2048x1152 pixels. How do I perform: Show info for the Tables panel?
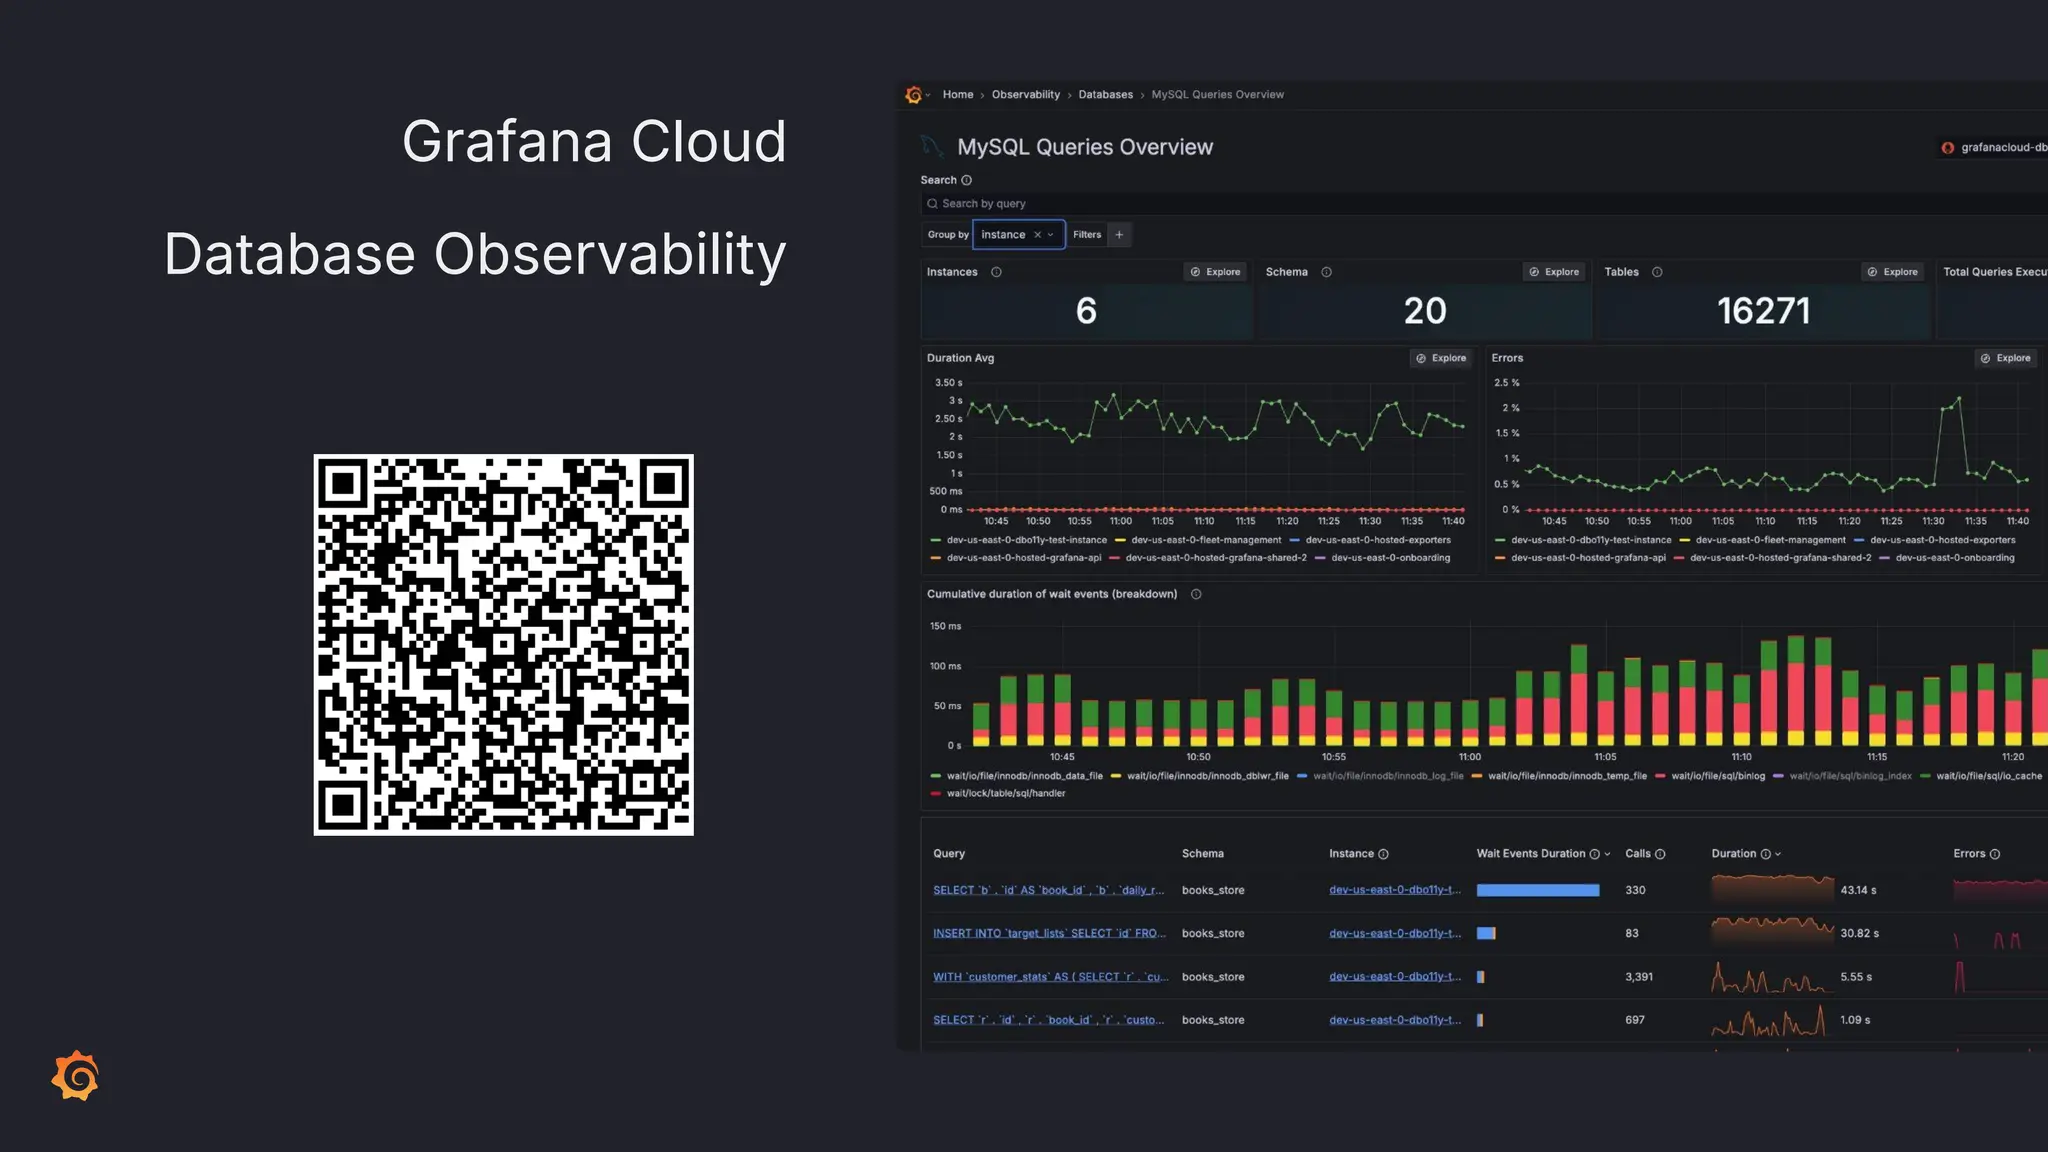(1657, 272)
